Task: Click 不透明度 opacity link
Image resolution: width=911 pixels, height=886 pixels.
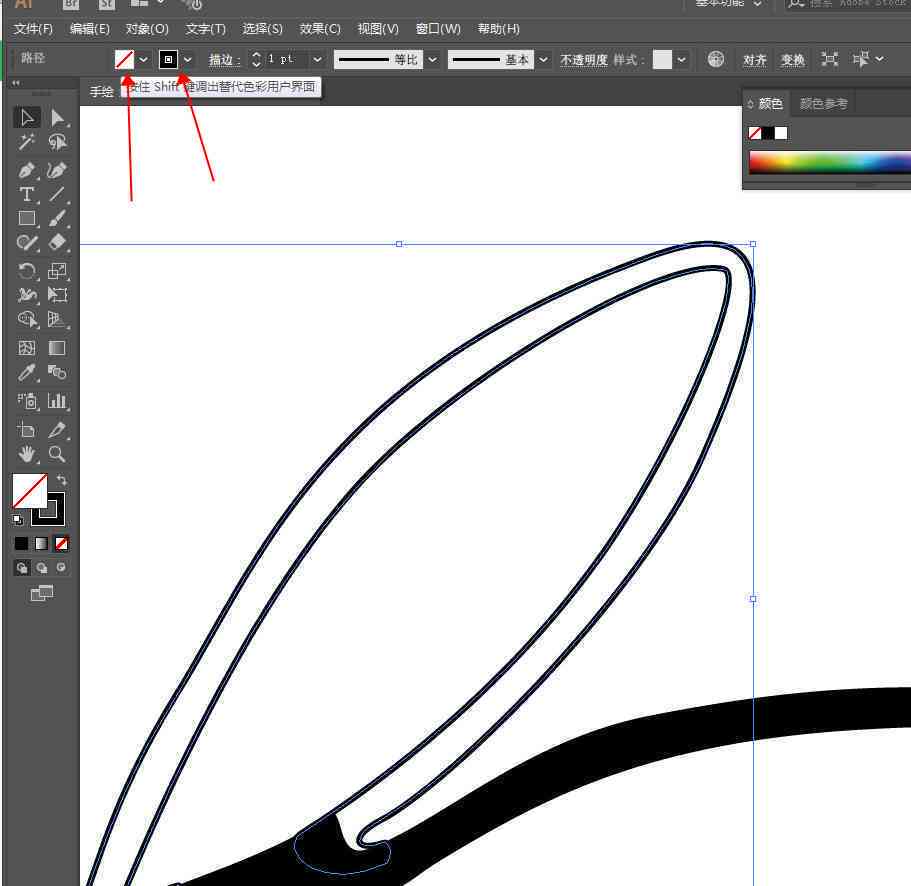Action: pyautogui.click(x=583, y=59)
